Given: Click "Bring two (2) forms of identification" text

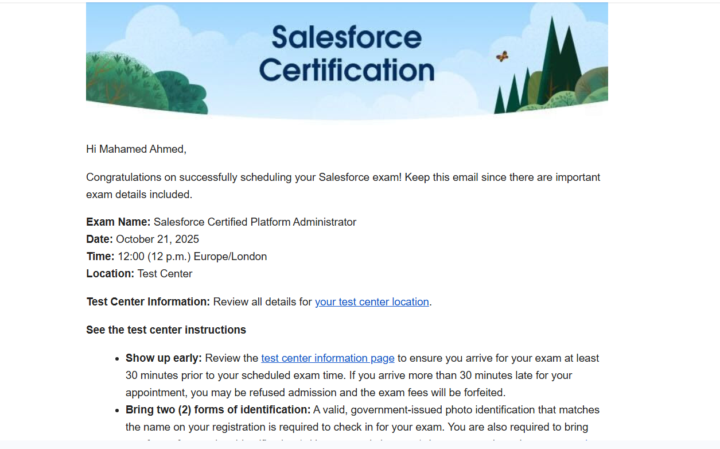Looking at the screenshot, I should [x=218, y=408].
